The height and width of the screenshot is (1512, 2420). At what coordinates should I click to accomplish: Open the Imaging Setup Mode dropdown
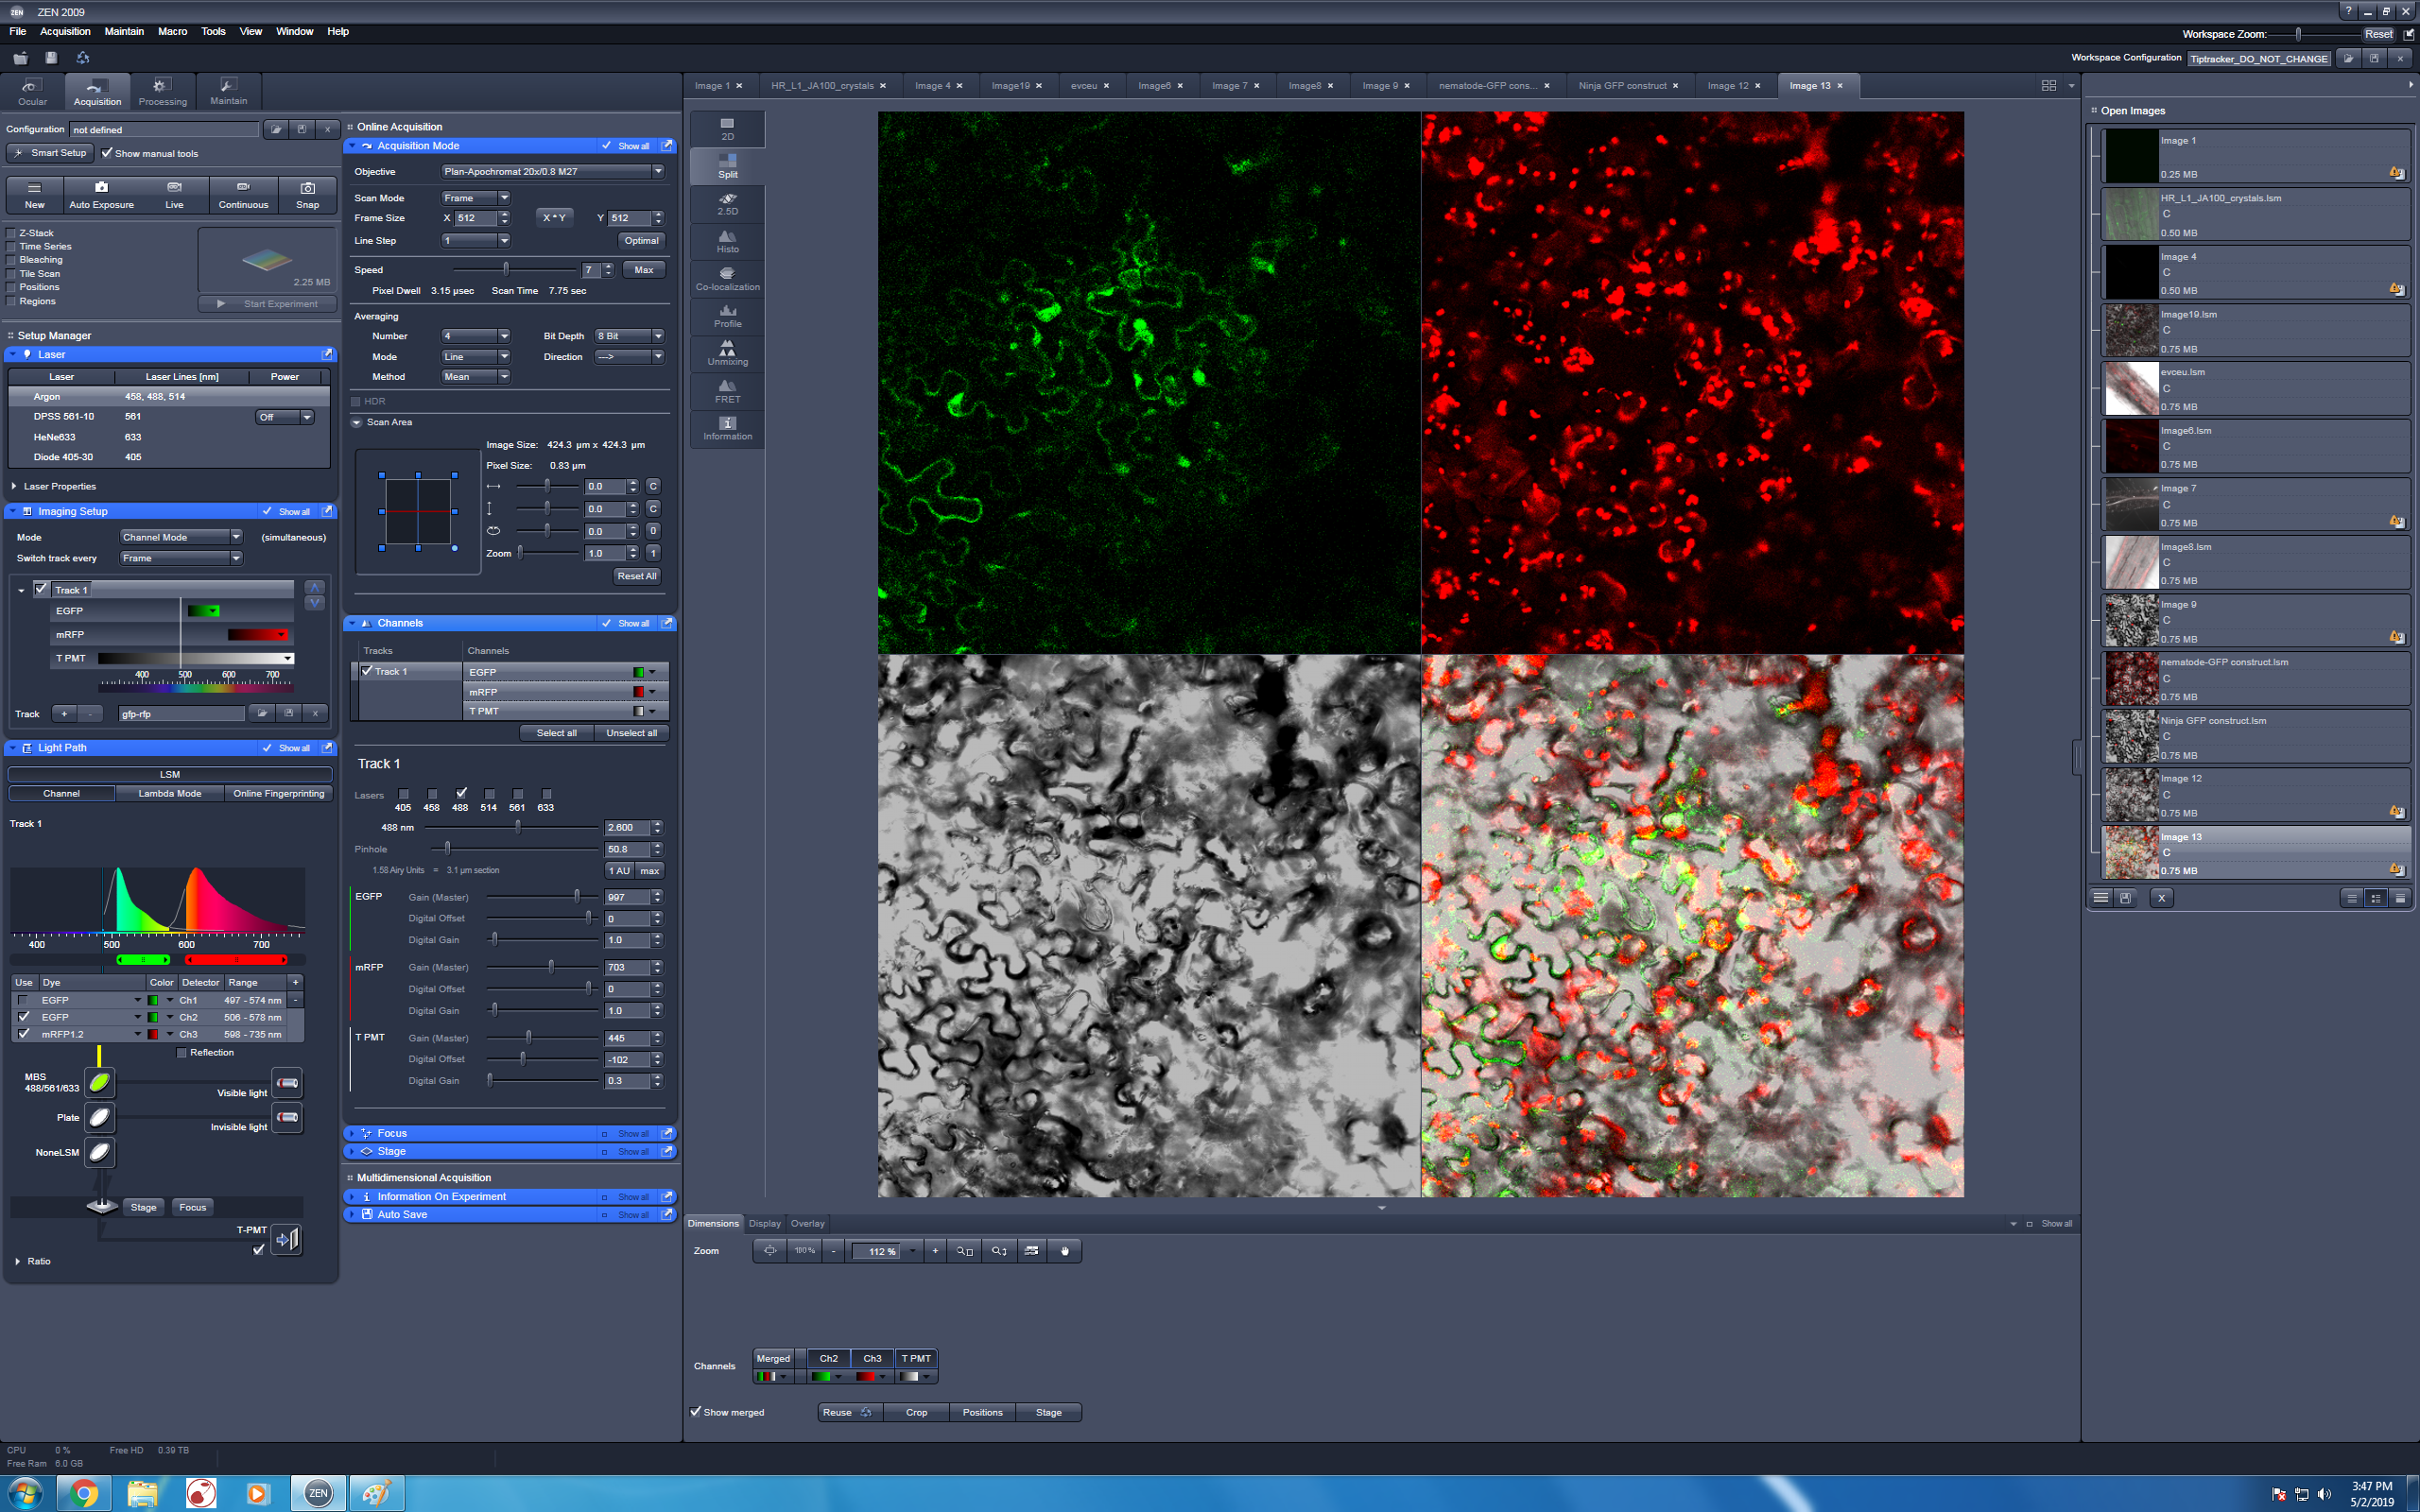[180, 537]
